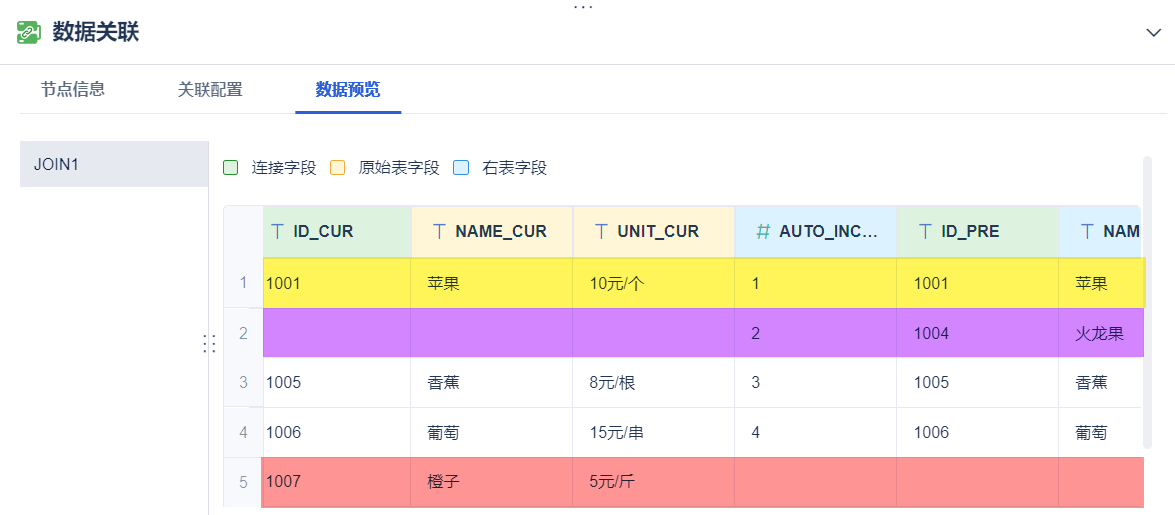Click the blue 右表字段 legend swatch

coord(461,168)
